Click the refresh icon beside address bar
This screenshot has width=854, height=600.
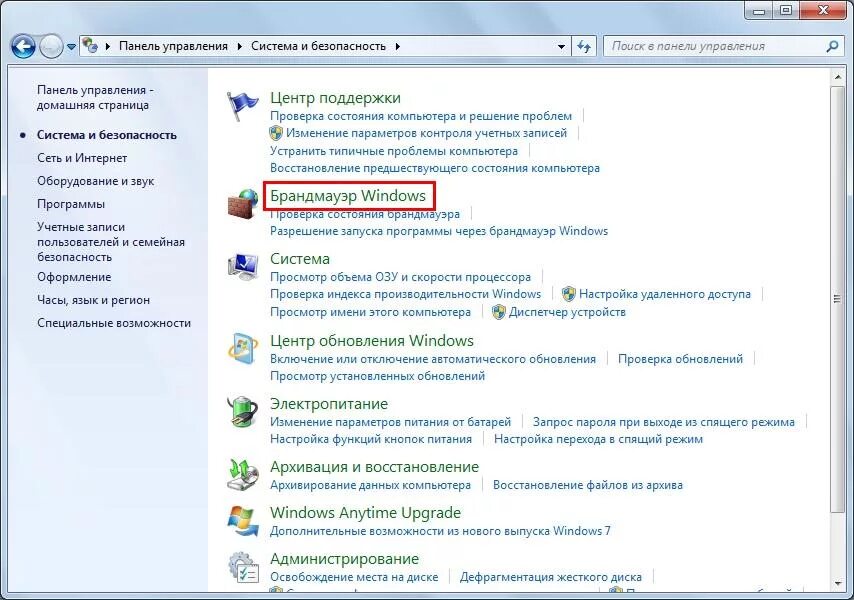point(584,47)
